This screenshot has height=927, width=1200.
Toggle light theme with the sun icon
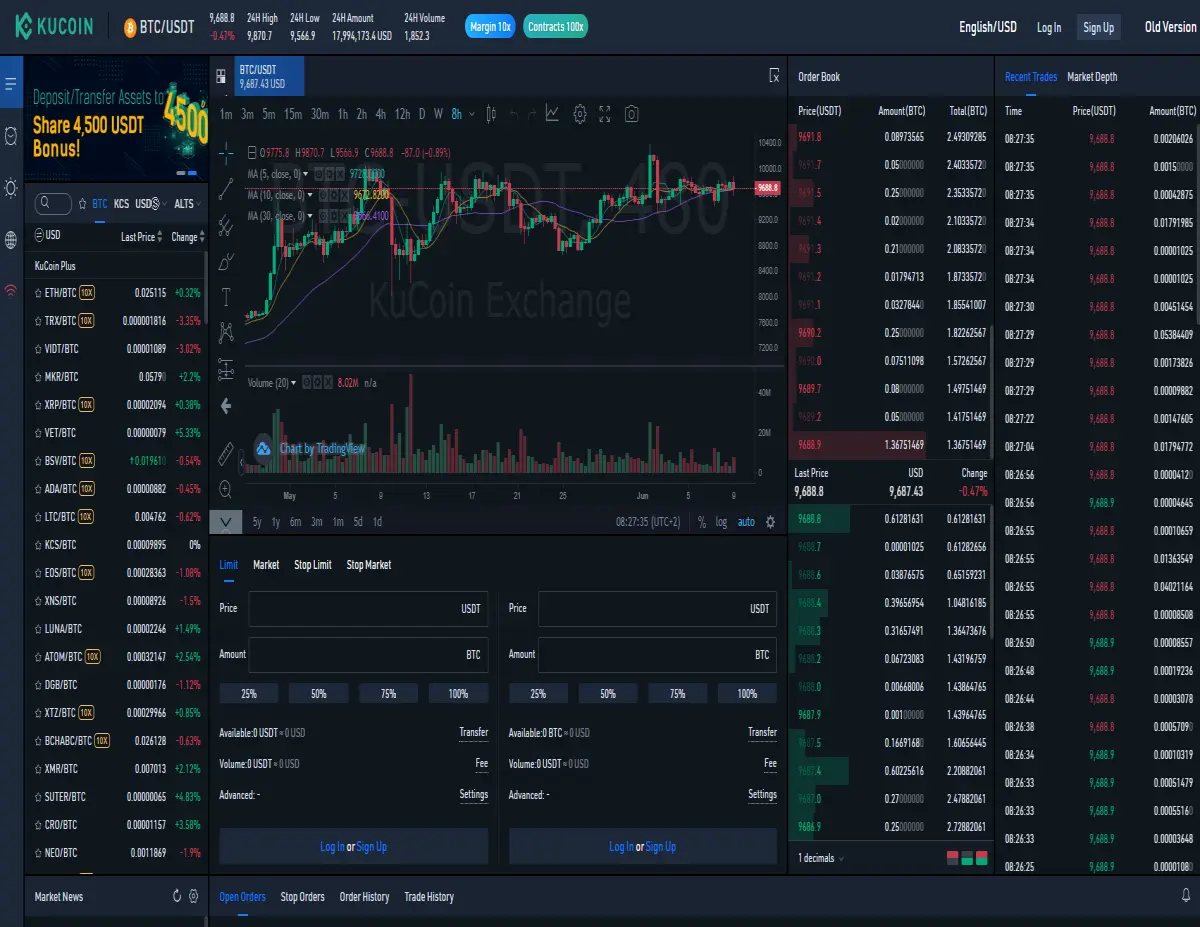tap(11, 187)
